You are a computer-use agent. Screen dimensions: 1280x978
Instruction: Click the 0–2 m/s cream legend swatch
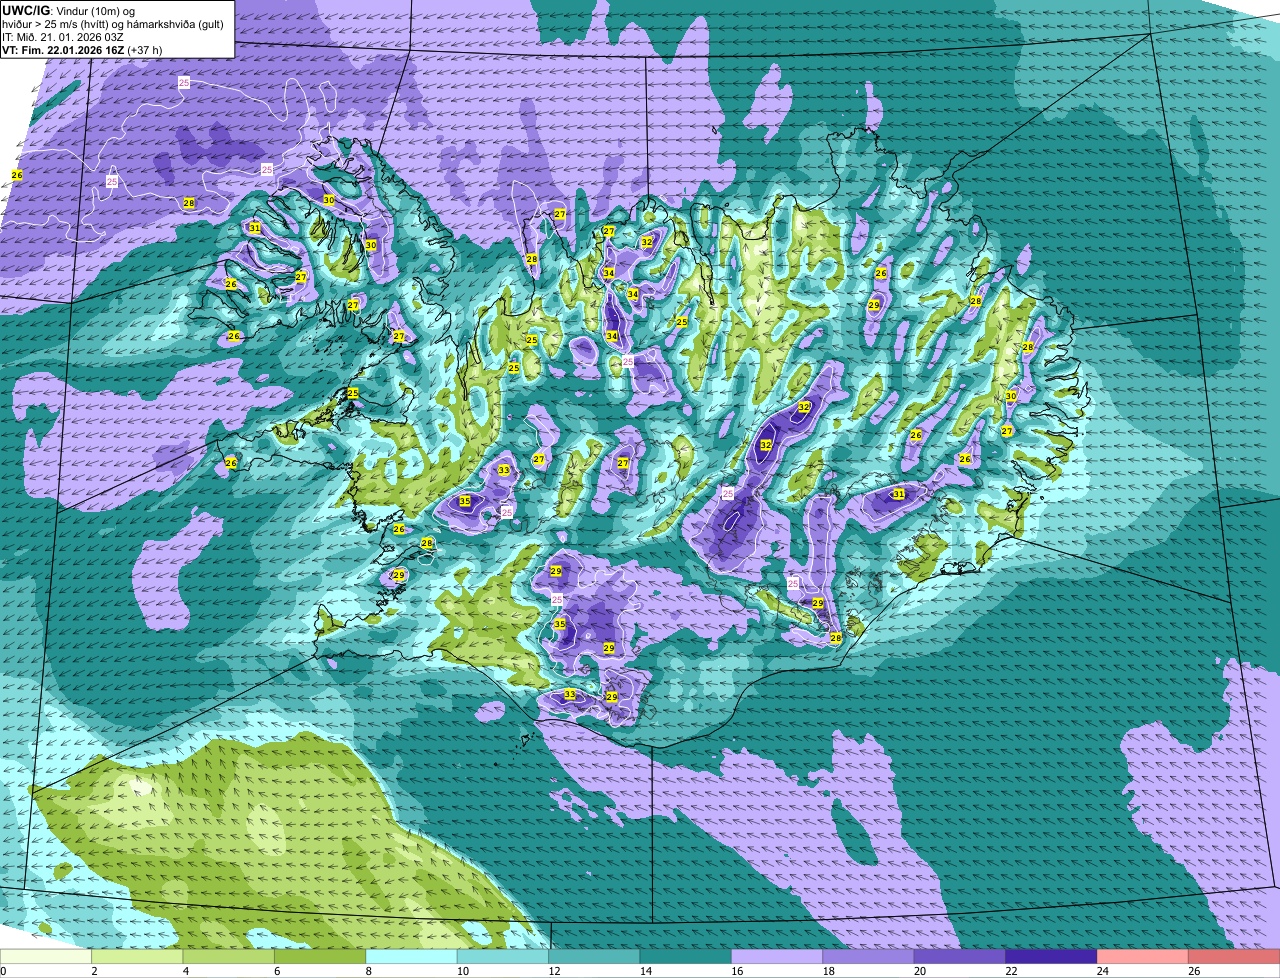coord(46,957)
